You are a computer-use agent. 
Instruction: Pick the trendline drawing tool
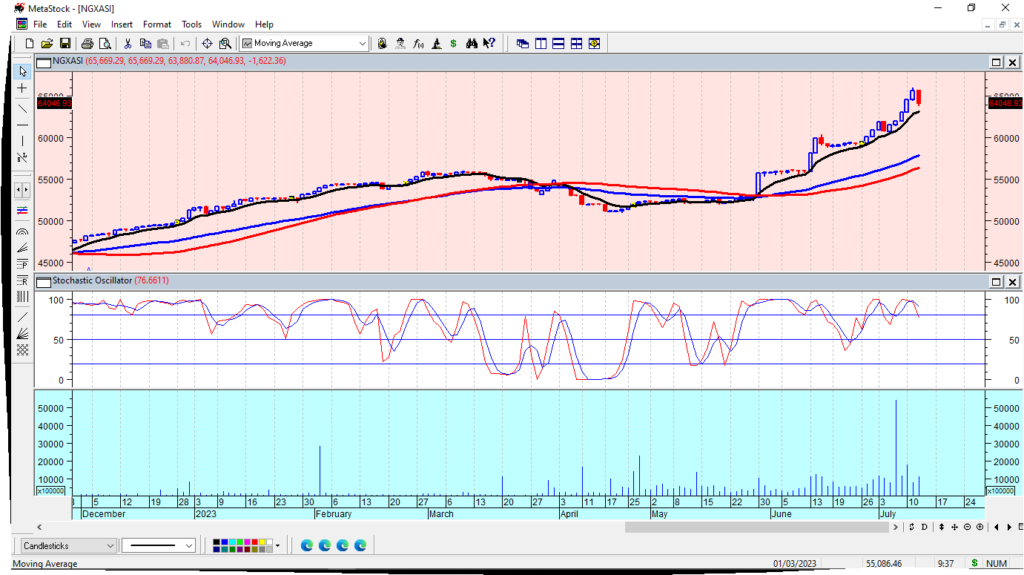(x=22, y=107)
